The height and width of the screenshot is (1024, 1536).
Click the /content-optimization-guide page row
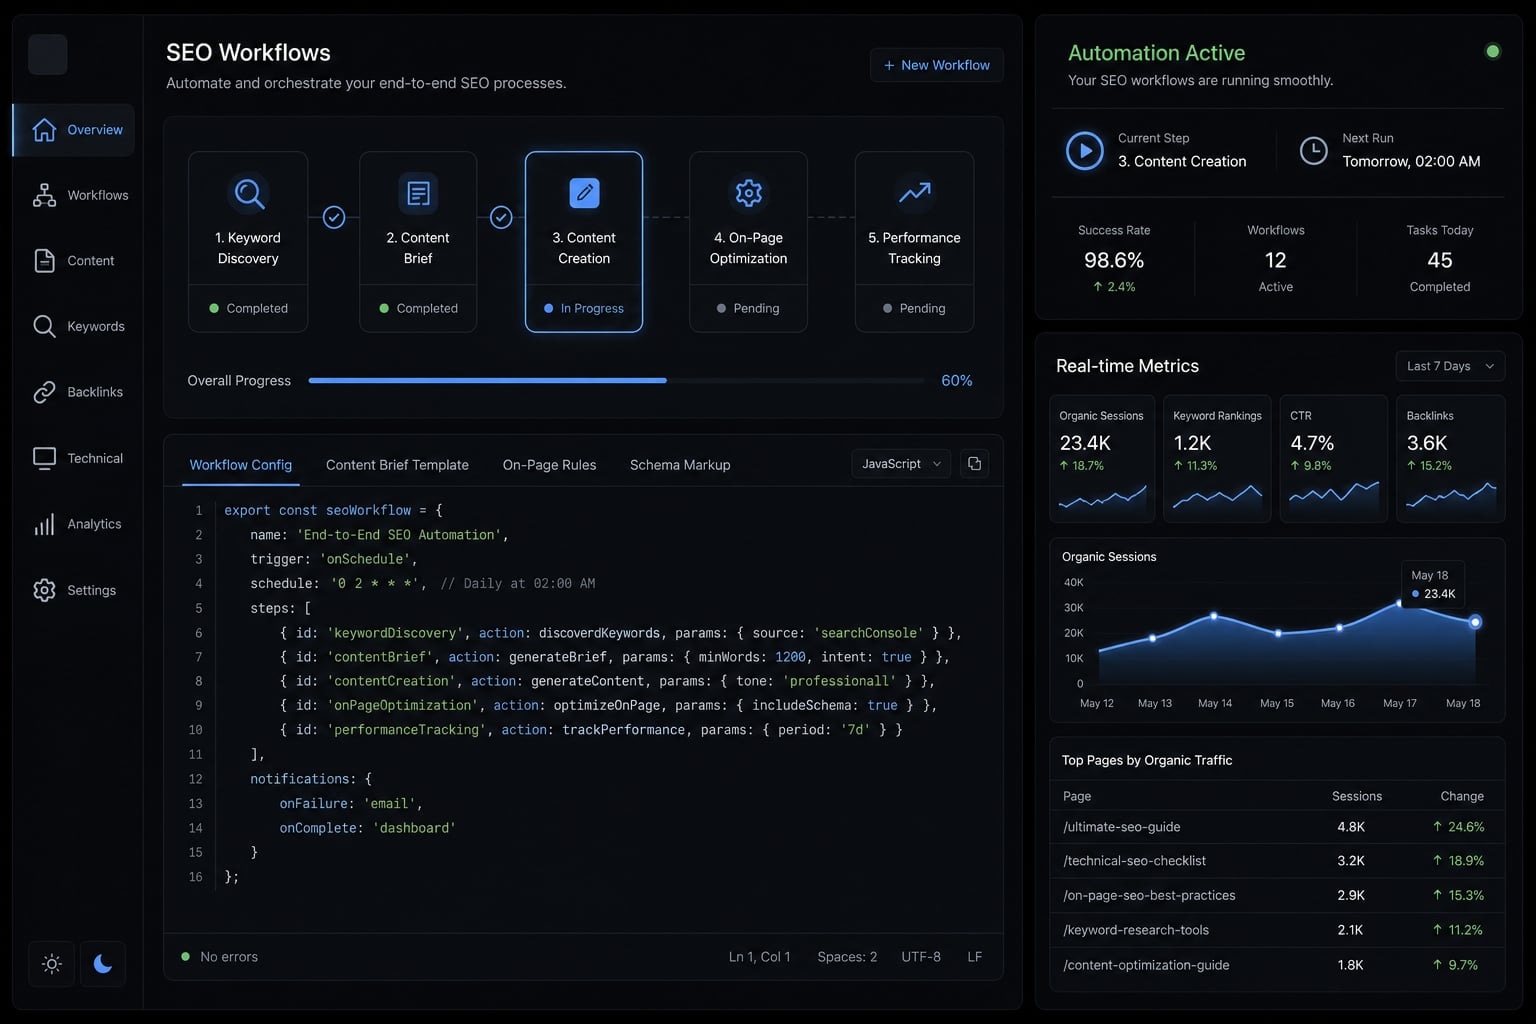click(1277, 965)
